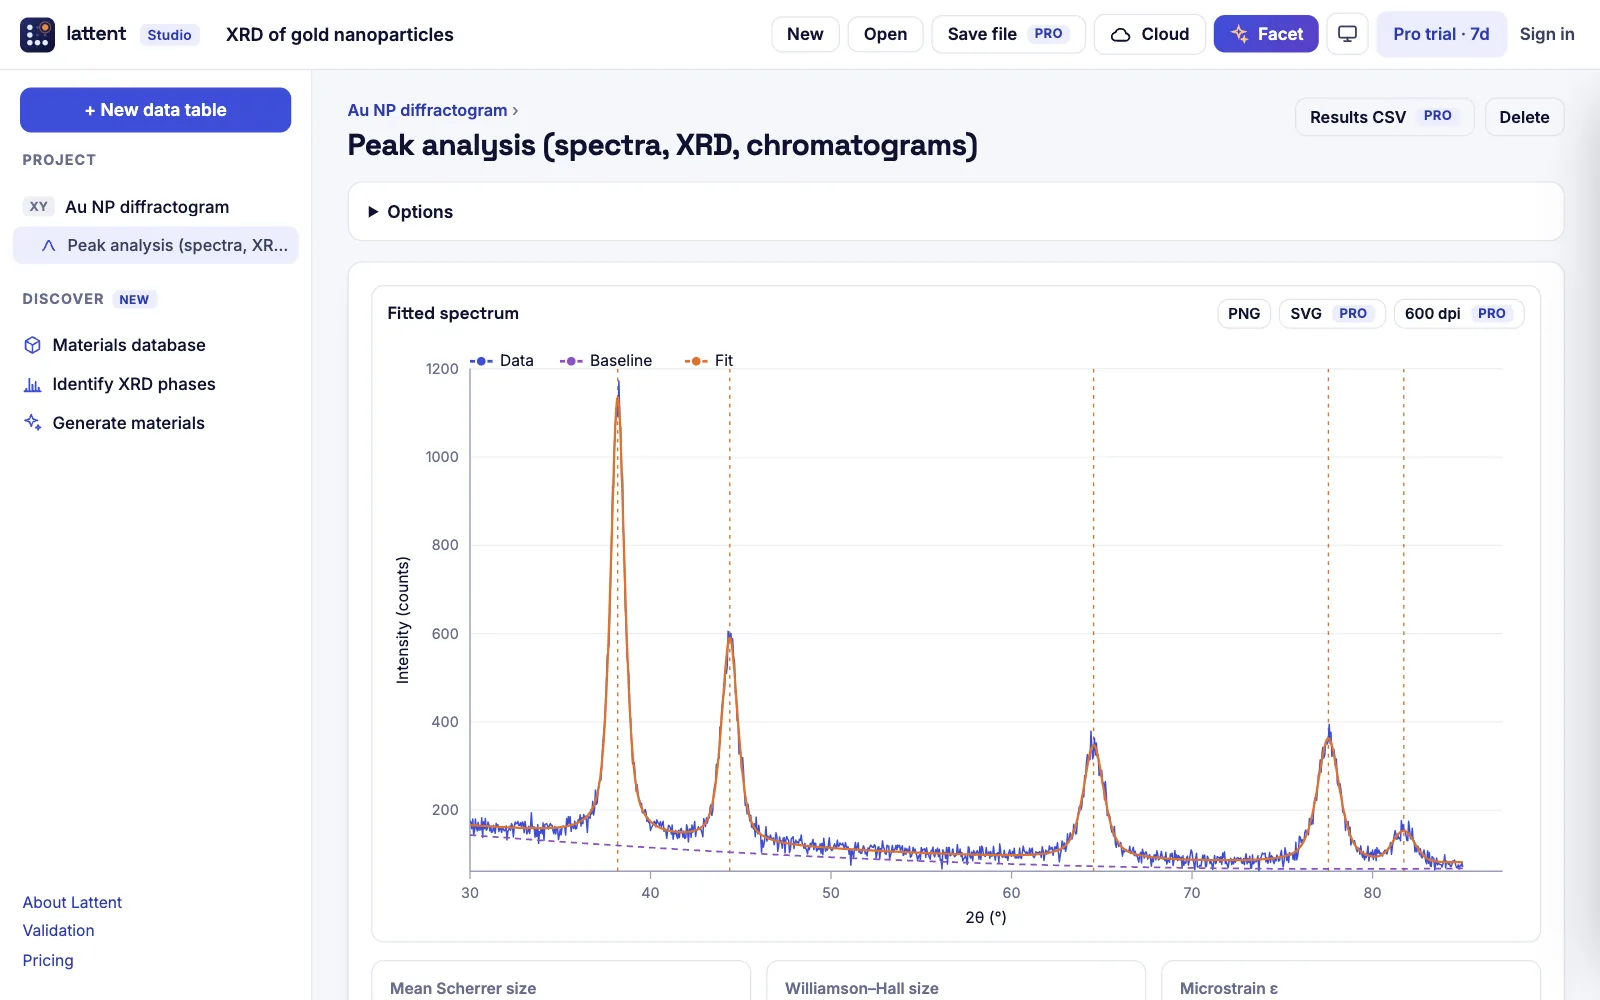The height and width of the screenshot is (1000, 1600).
Task: Open the Pricing link
Action: pos(48,960)
